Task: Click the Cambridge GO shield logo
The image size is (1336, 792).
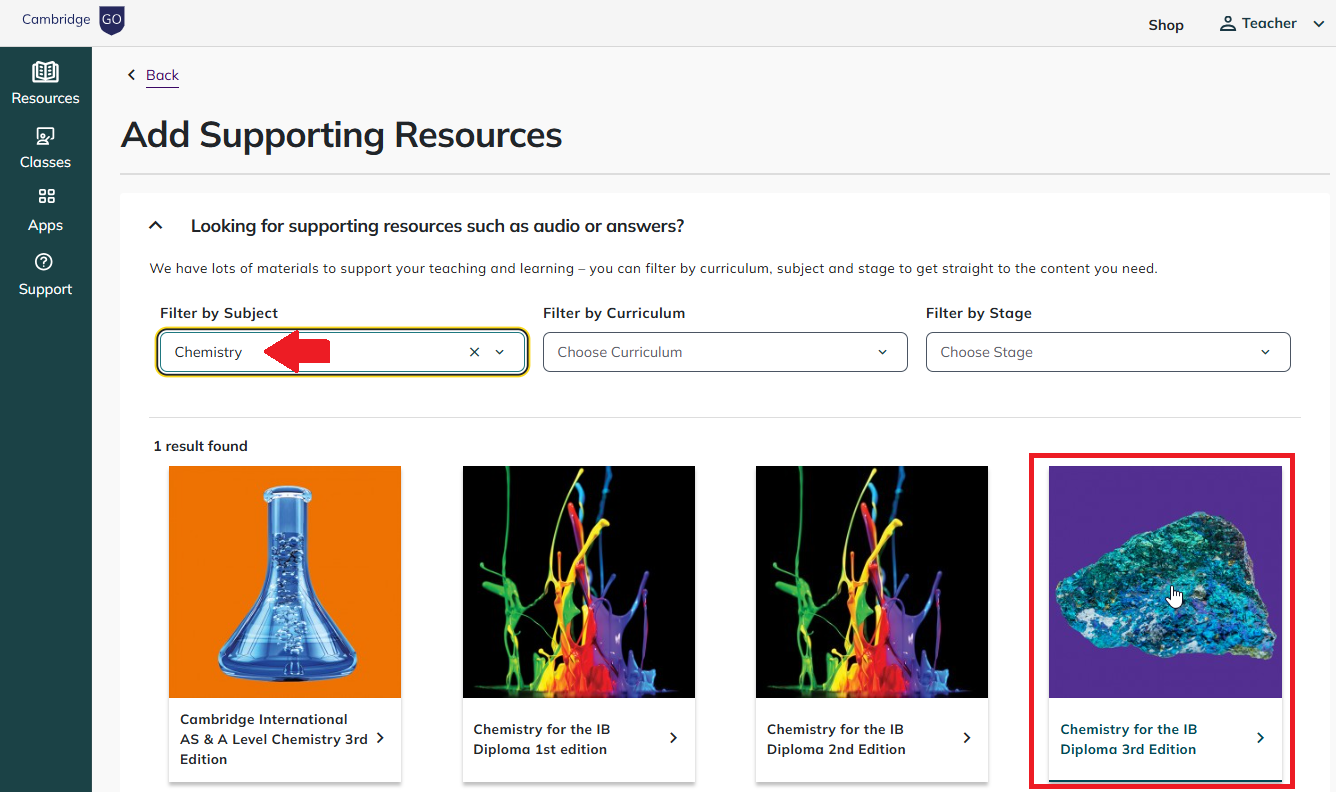Action: 112,20
